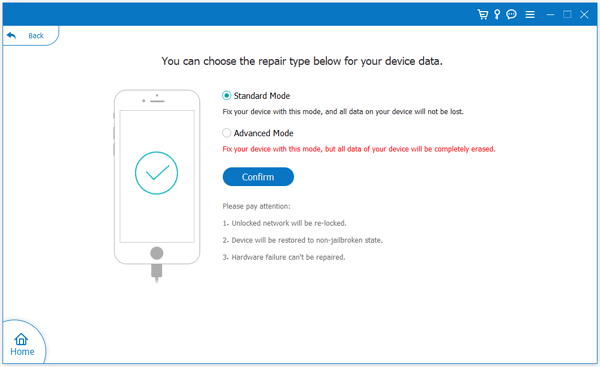Click the back arrow icon

coord(11,35)
